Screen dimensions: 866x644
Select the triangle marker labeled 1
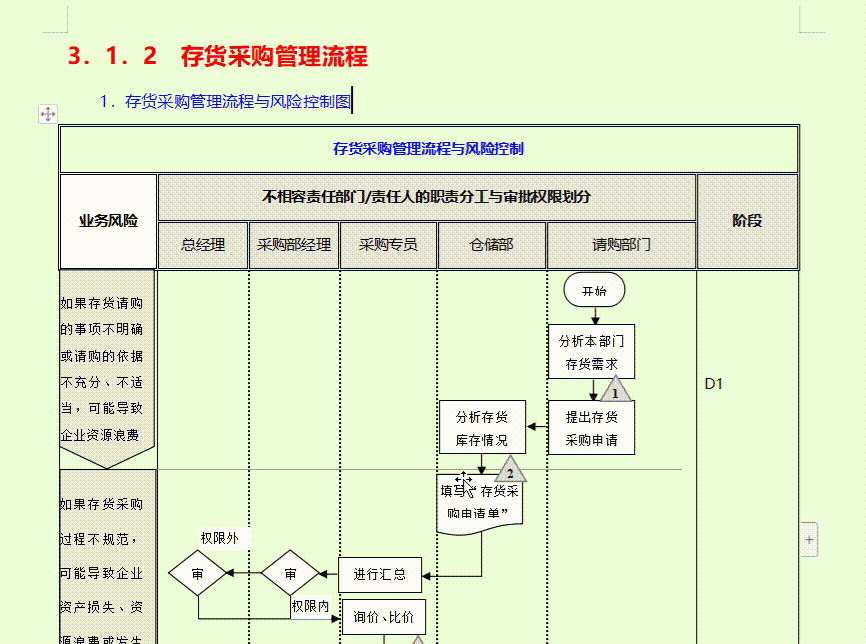[615, 389]
